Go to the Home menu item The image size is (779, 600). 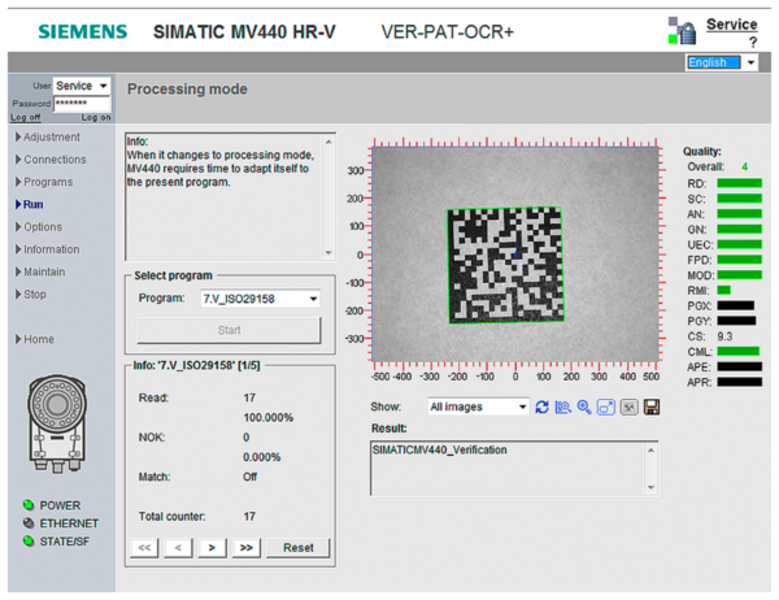[35, 339]
